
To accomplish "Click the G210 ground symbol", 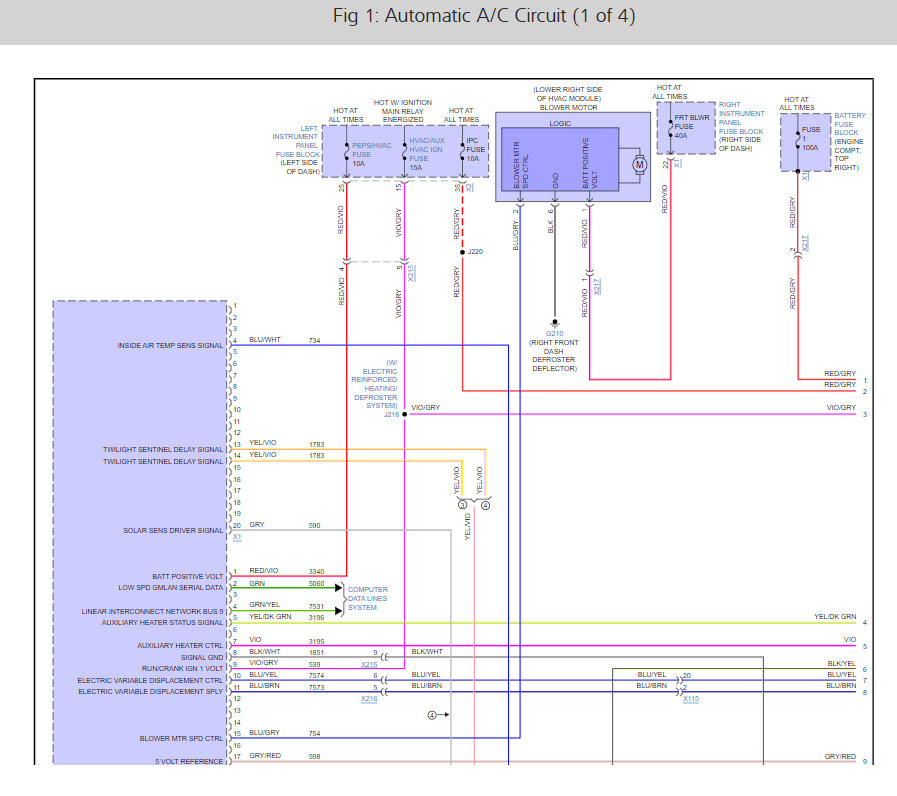I will coord(554,323).
